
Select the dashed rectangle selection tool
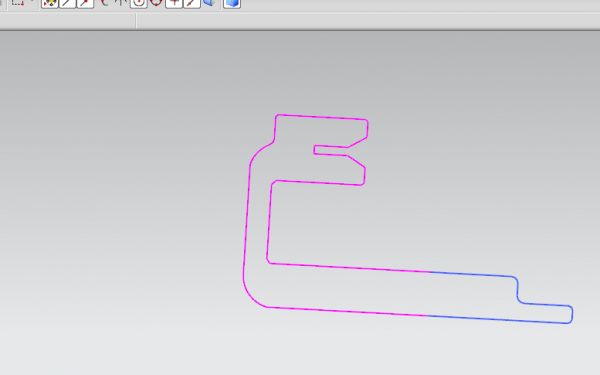(18, 2)
